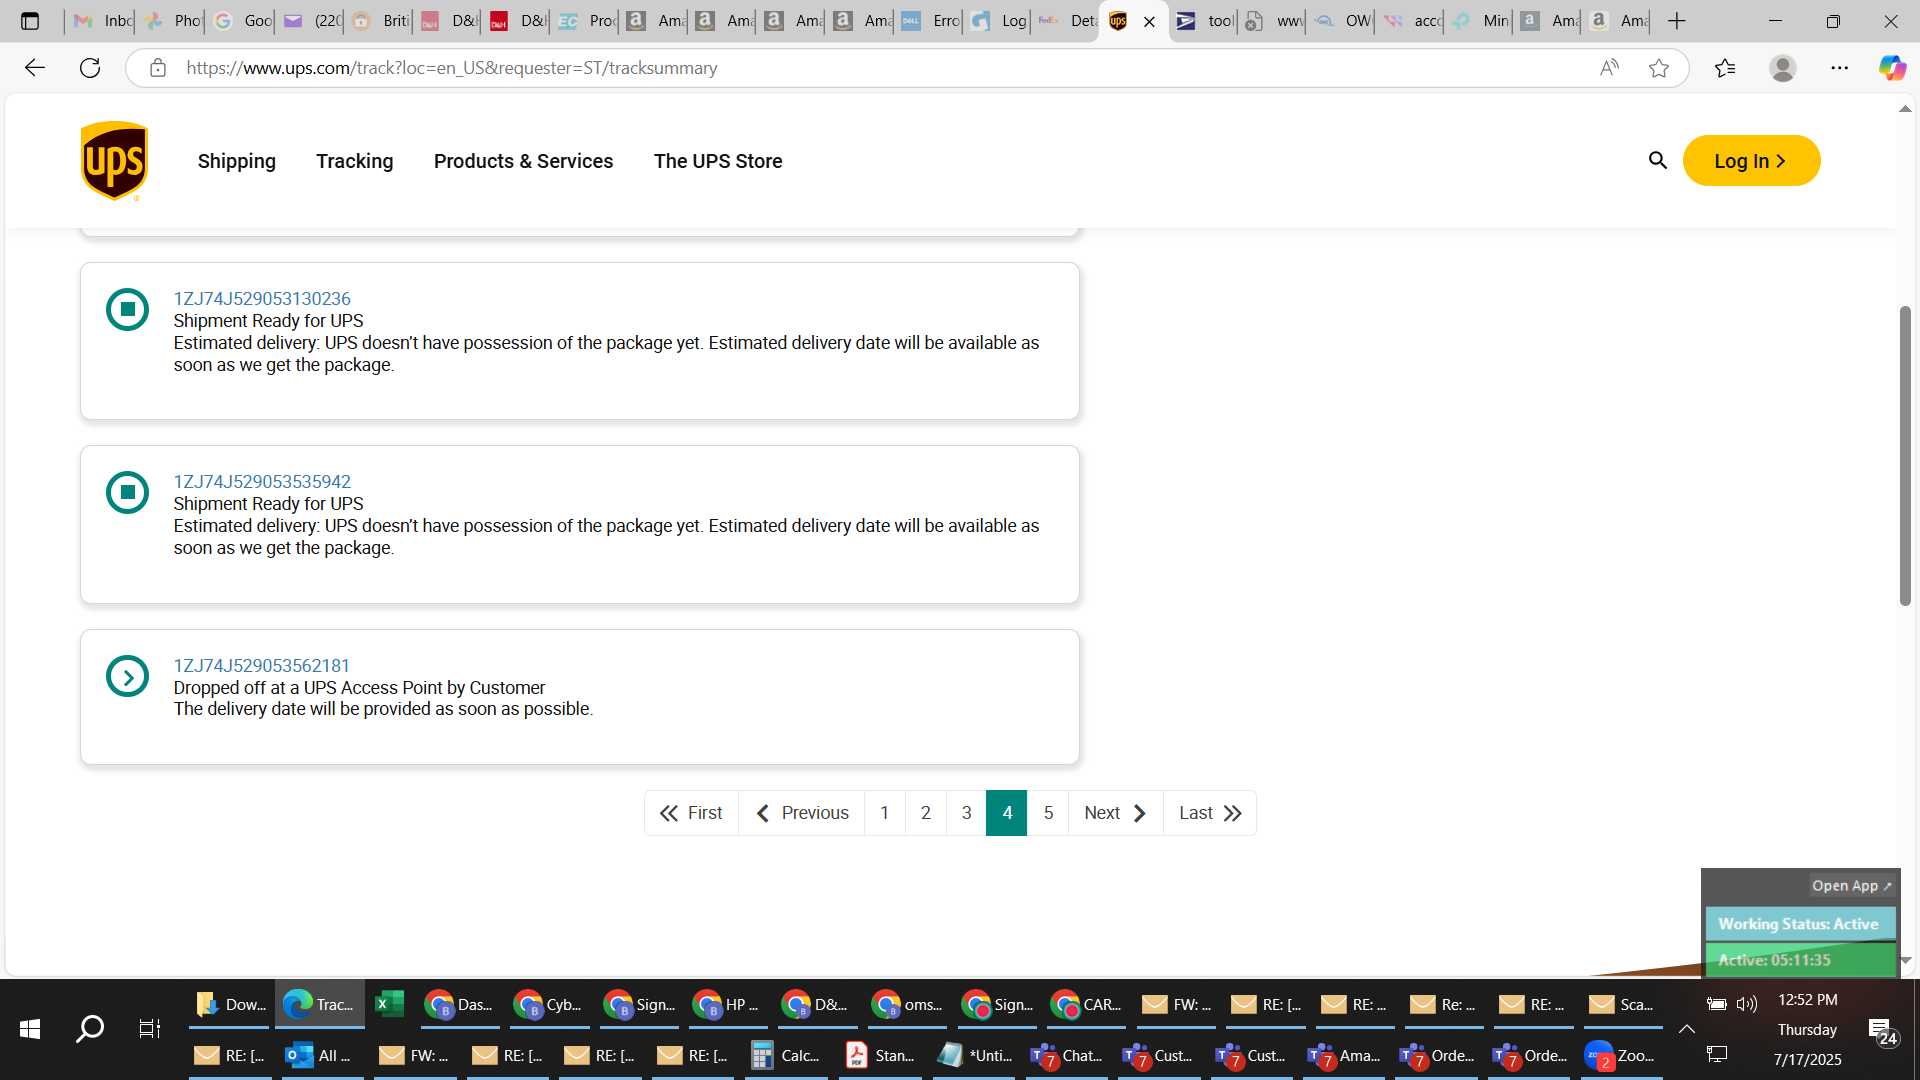
Task: Open the volume control tray icon
Action: (x=1747, y=1004)
